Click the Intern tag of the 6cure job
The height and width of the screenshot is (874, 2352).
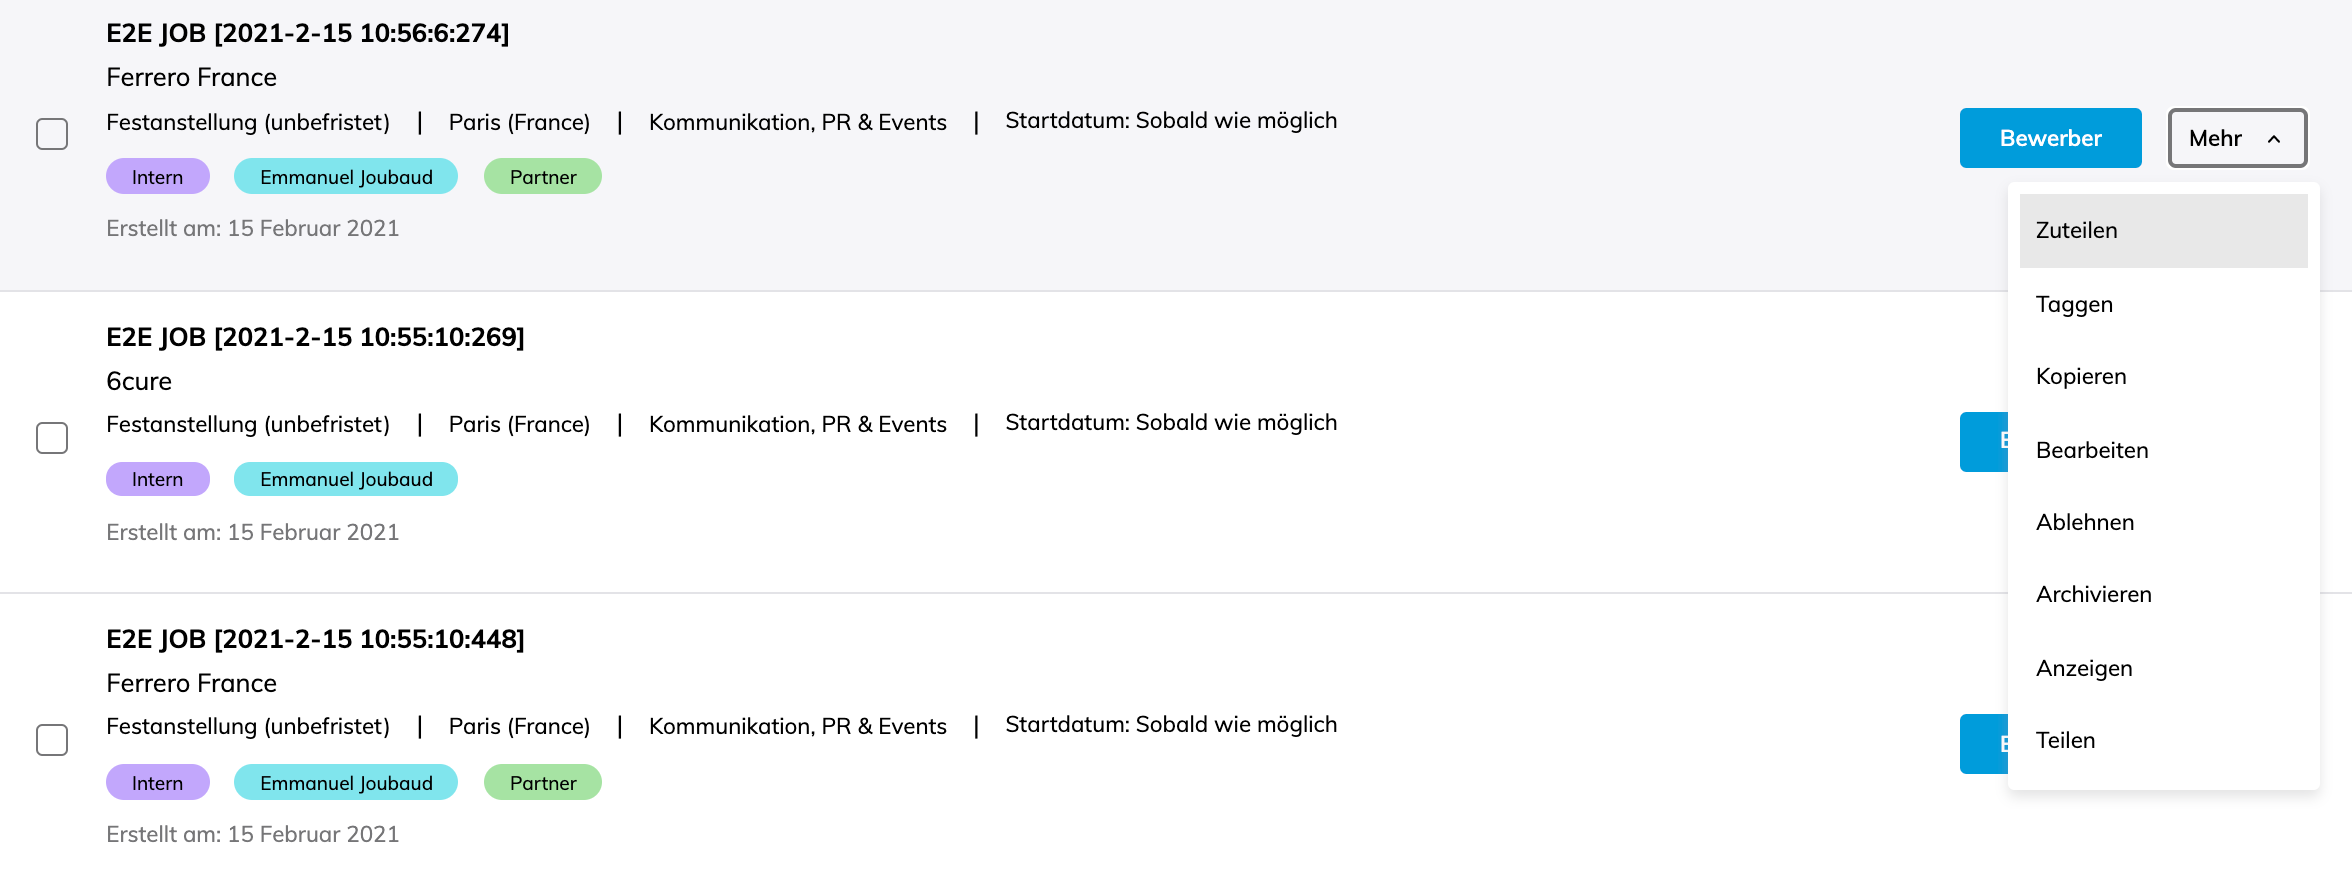(157, 479)
